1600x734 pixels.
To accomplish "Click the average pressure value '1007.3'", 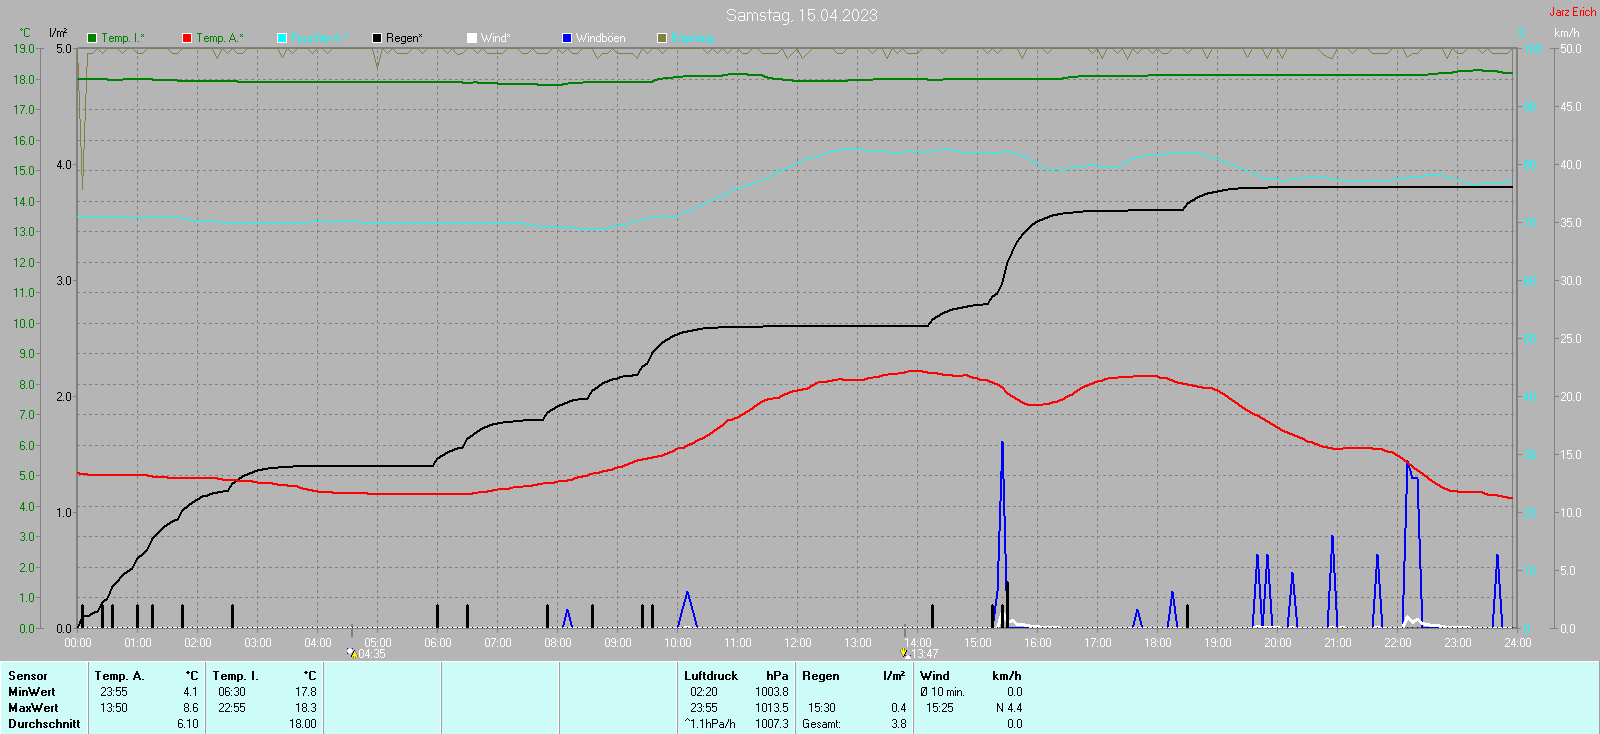I will (x=772, y=724).
